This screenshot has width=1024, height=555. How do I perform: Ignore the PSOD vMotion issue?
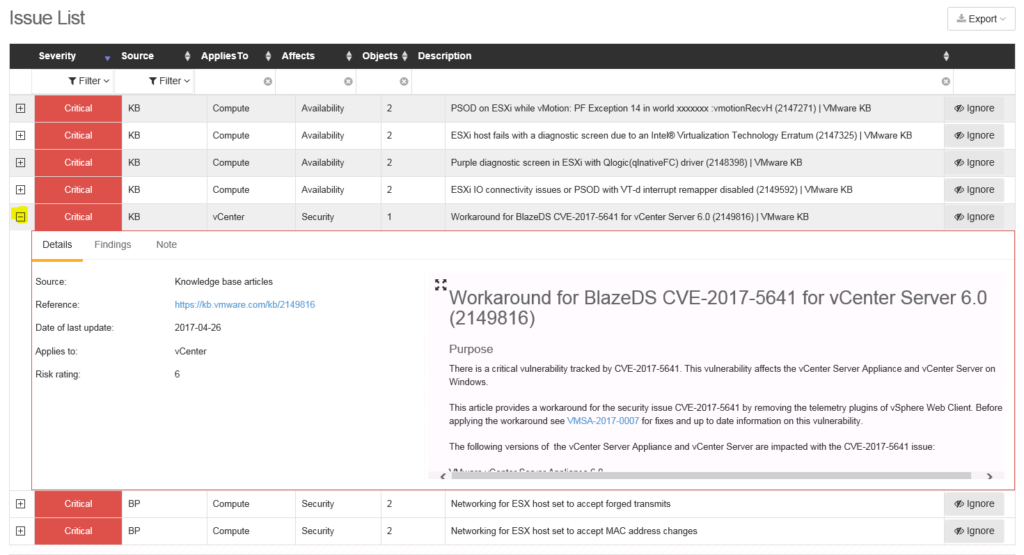click(x=974, y=108)
